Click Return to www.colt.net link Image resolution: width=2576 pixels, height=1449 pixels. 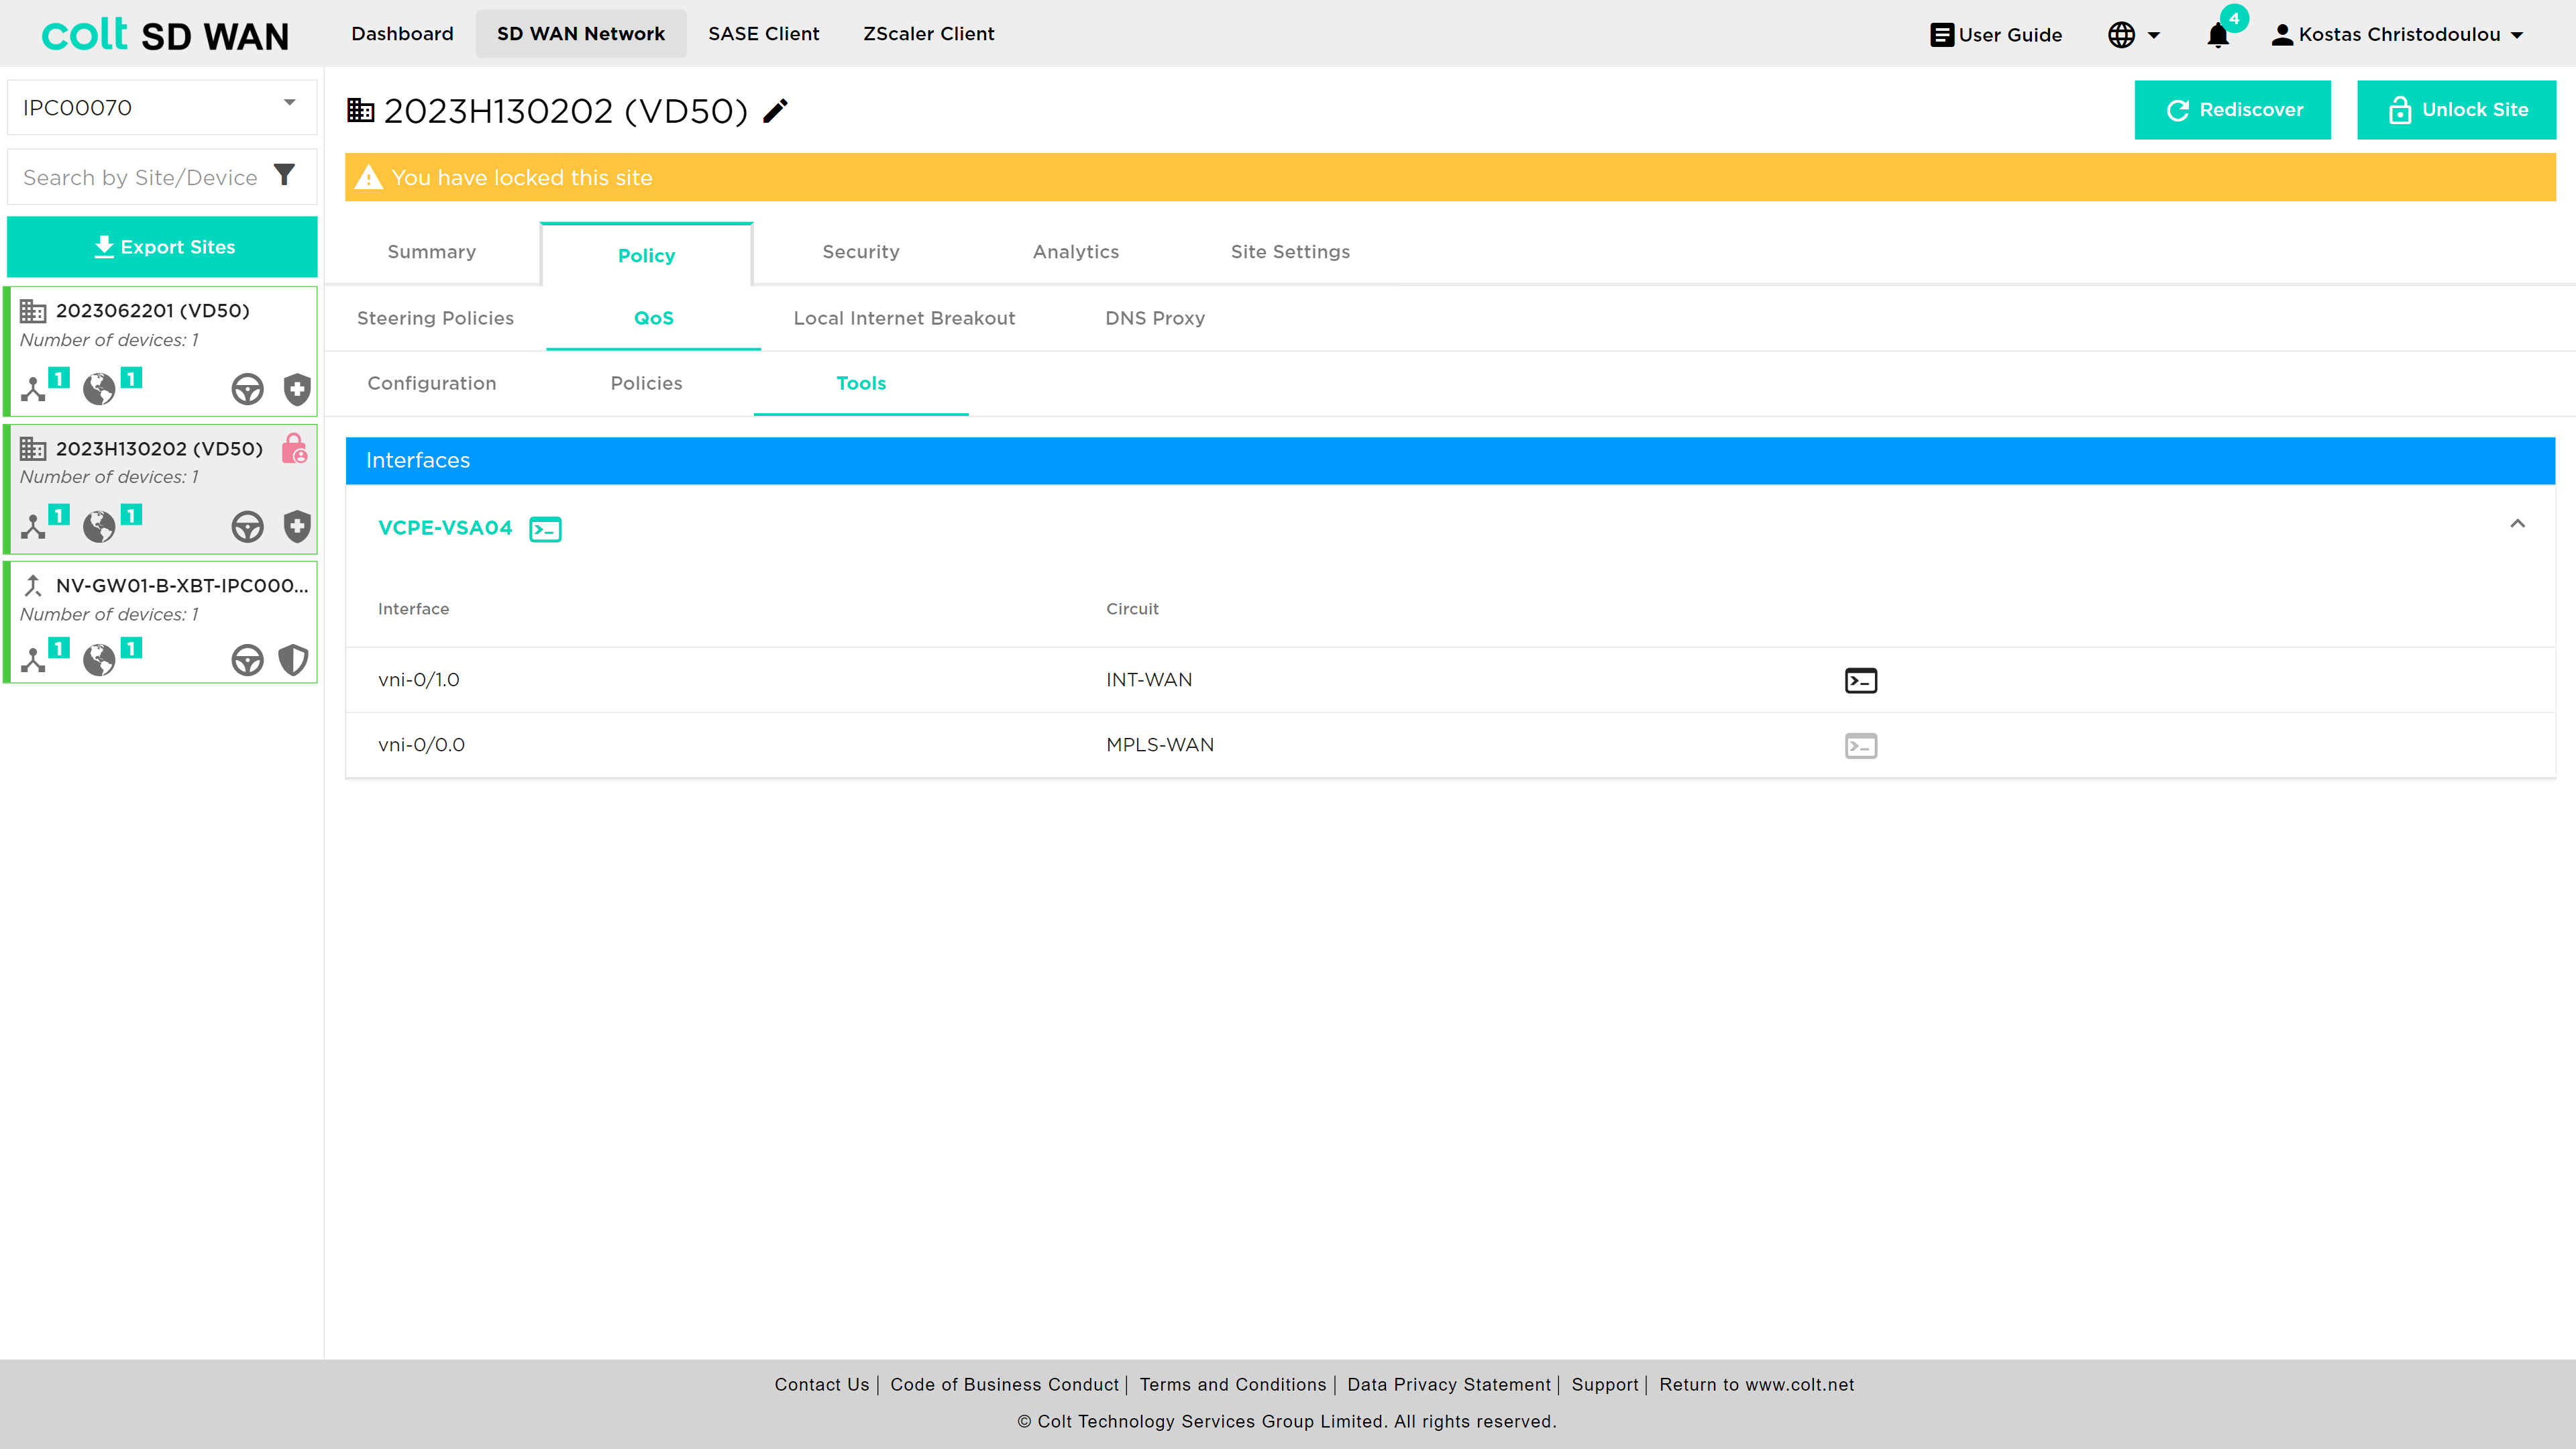(1757, 1384)
